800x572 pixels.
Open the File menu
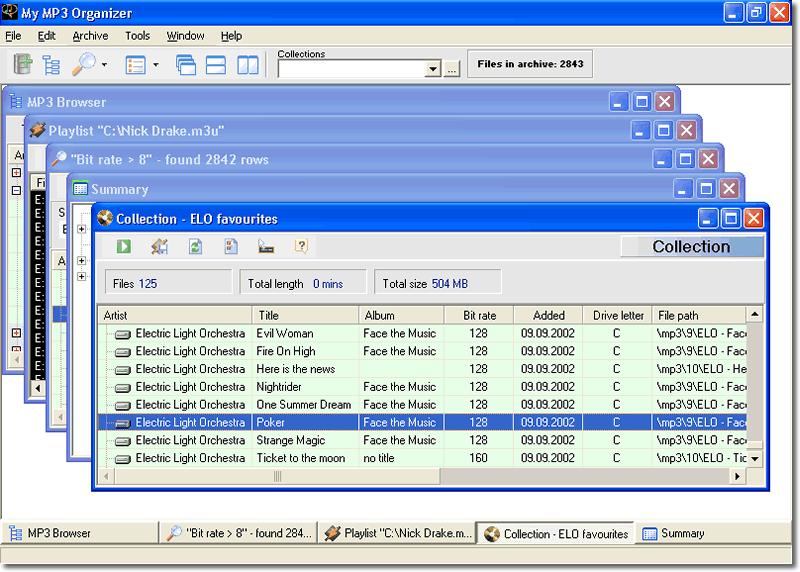click(13, 36)
